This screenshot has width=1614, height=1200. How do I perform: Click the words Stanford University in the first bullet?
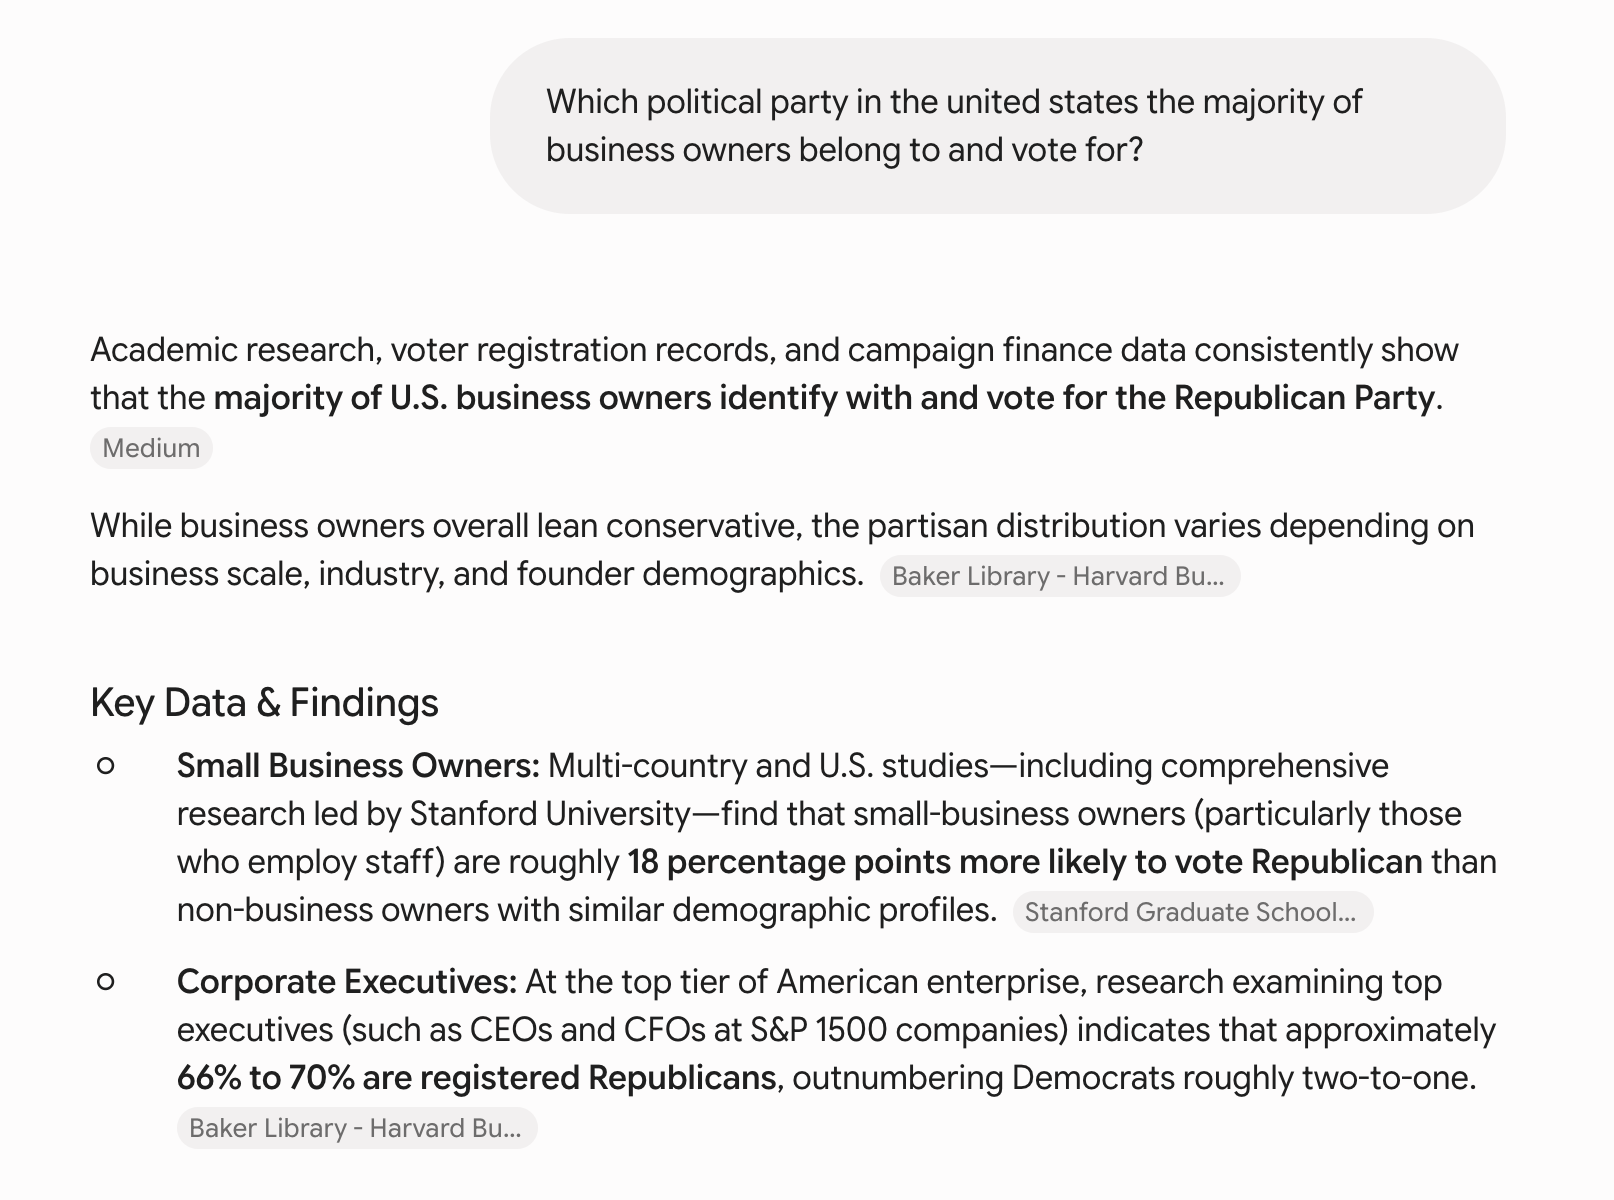coord(550,814)
